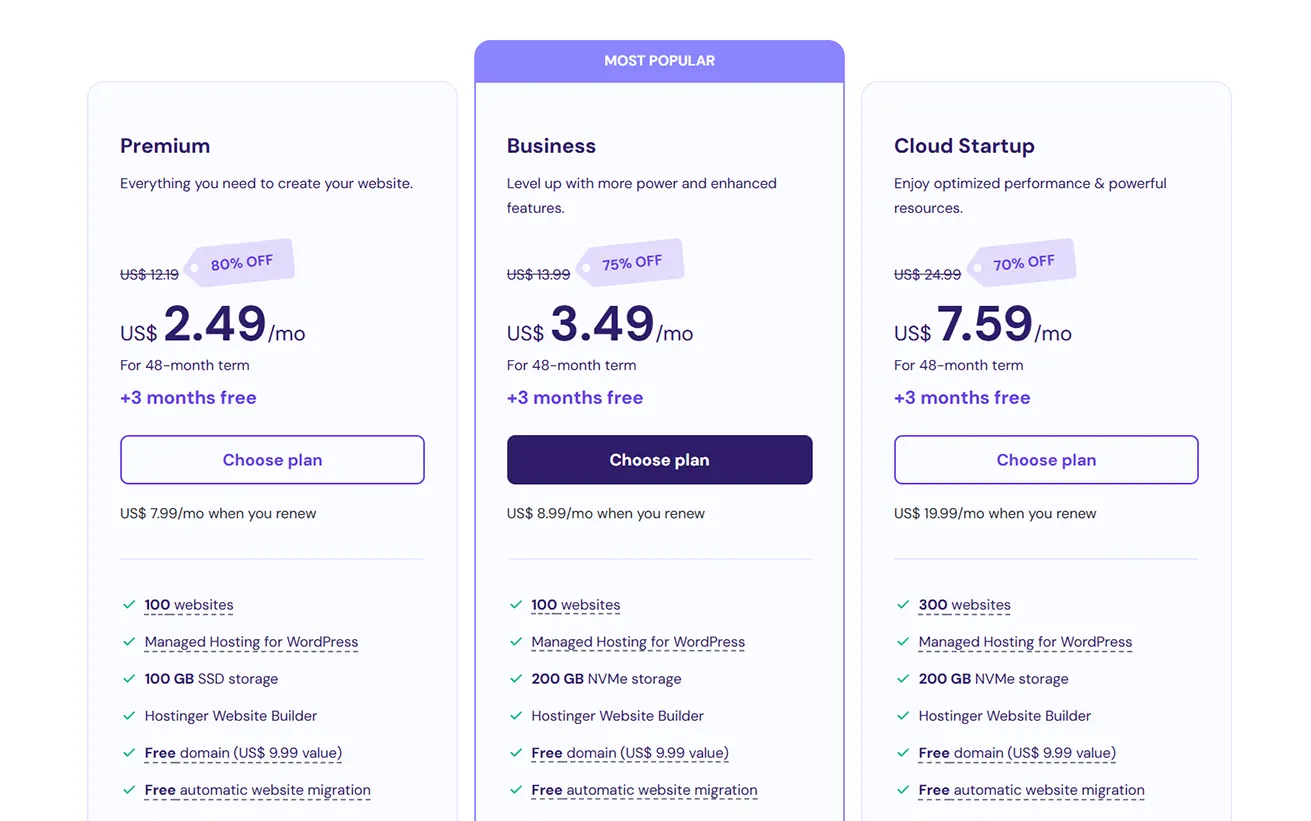Click Cloud Startup's '+3 months free' text
This screenshot has width=1311, height=821.
coord(962,398)
